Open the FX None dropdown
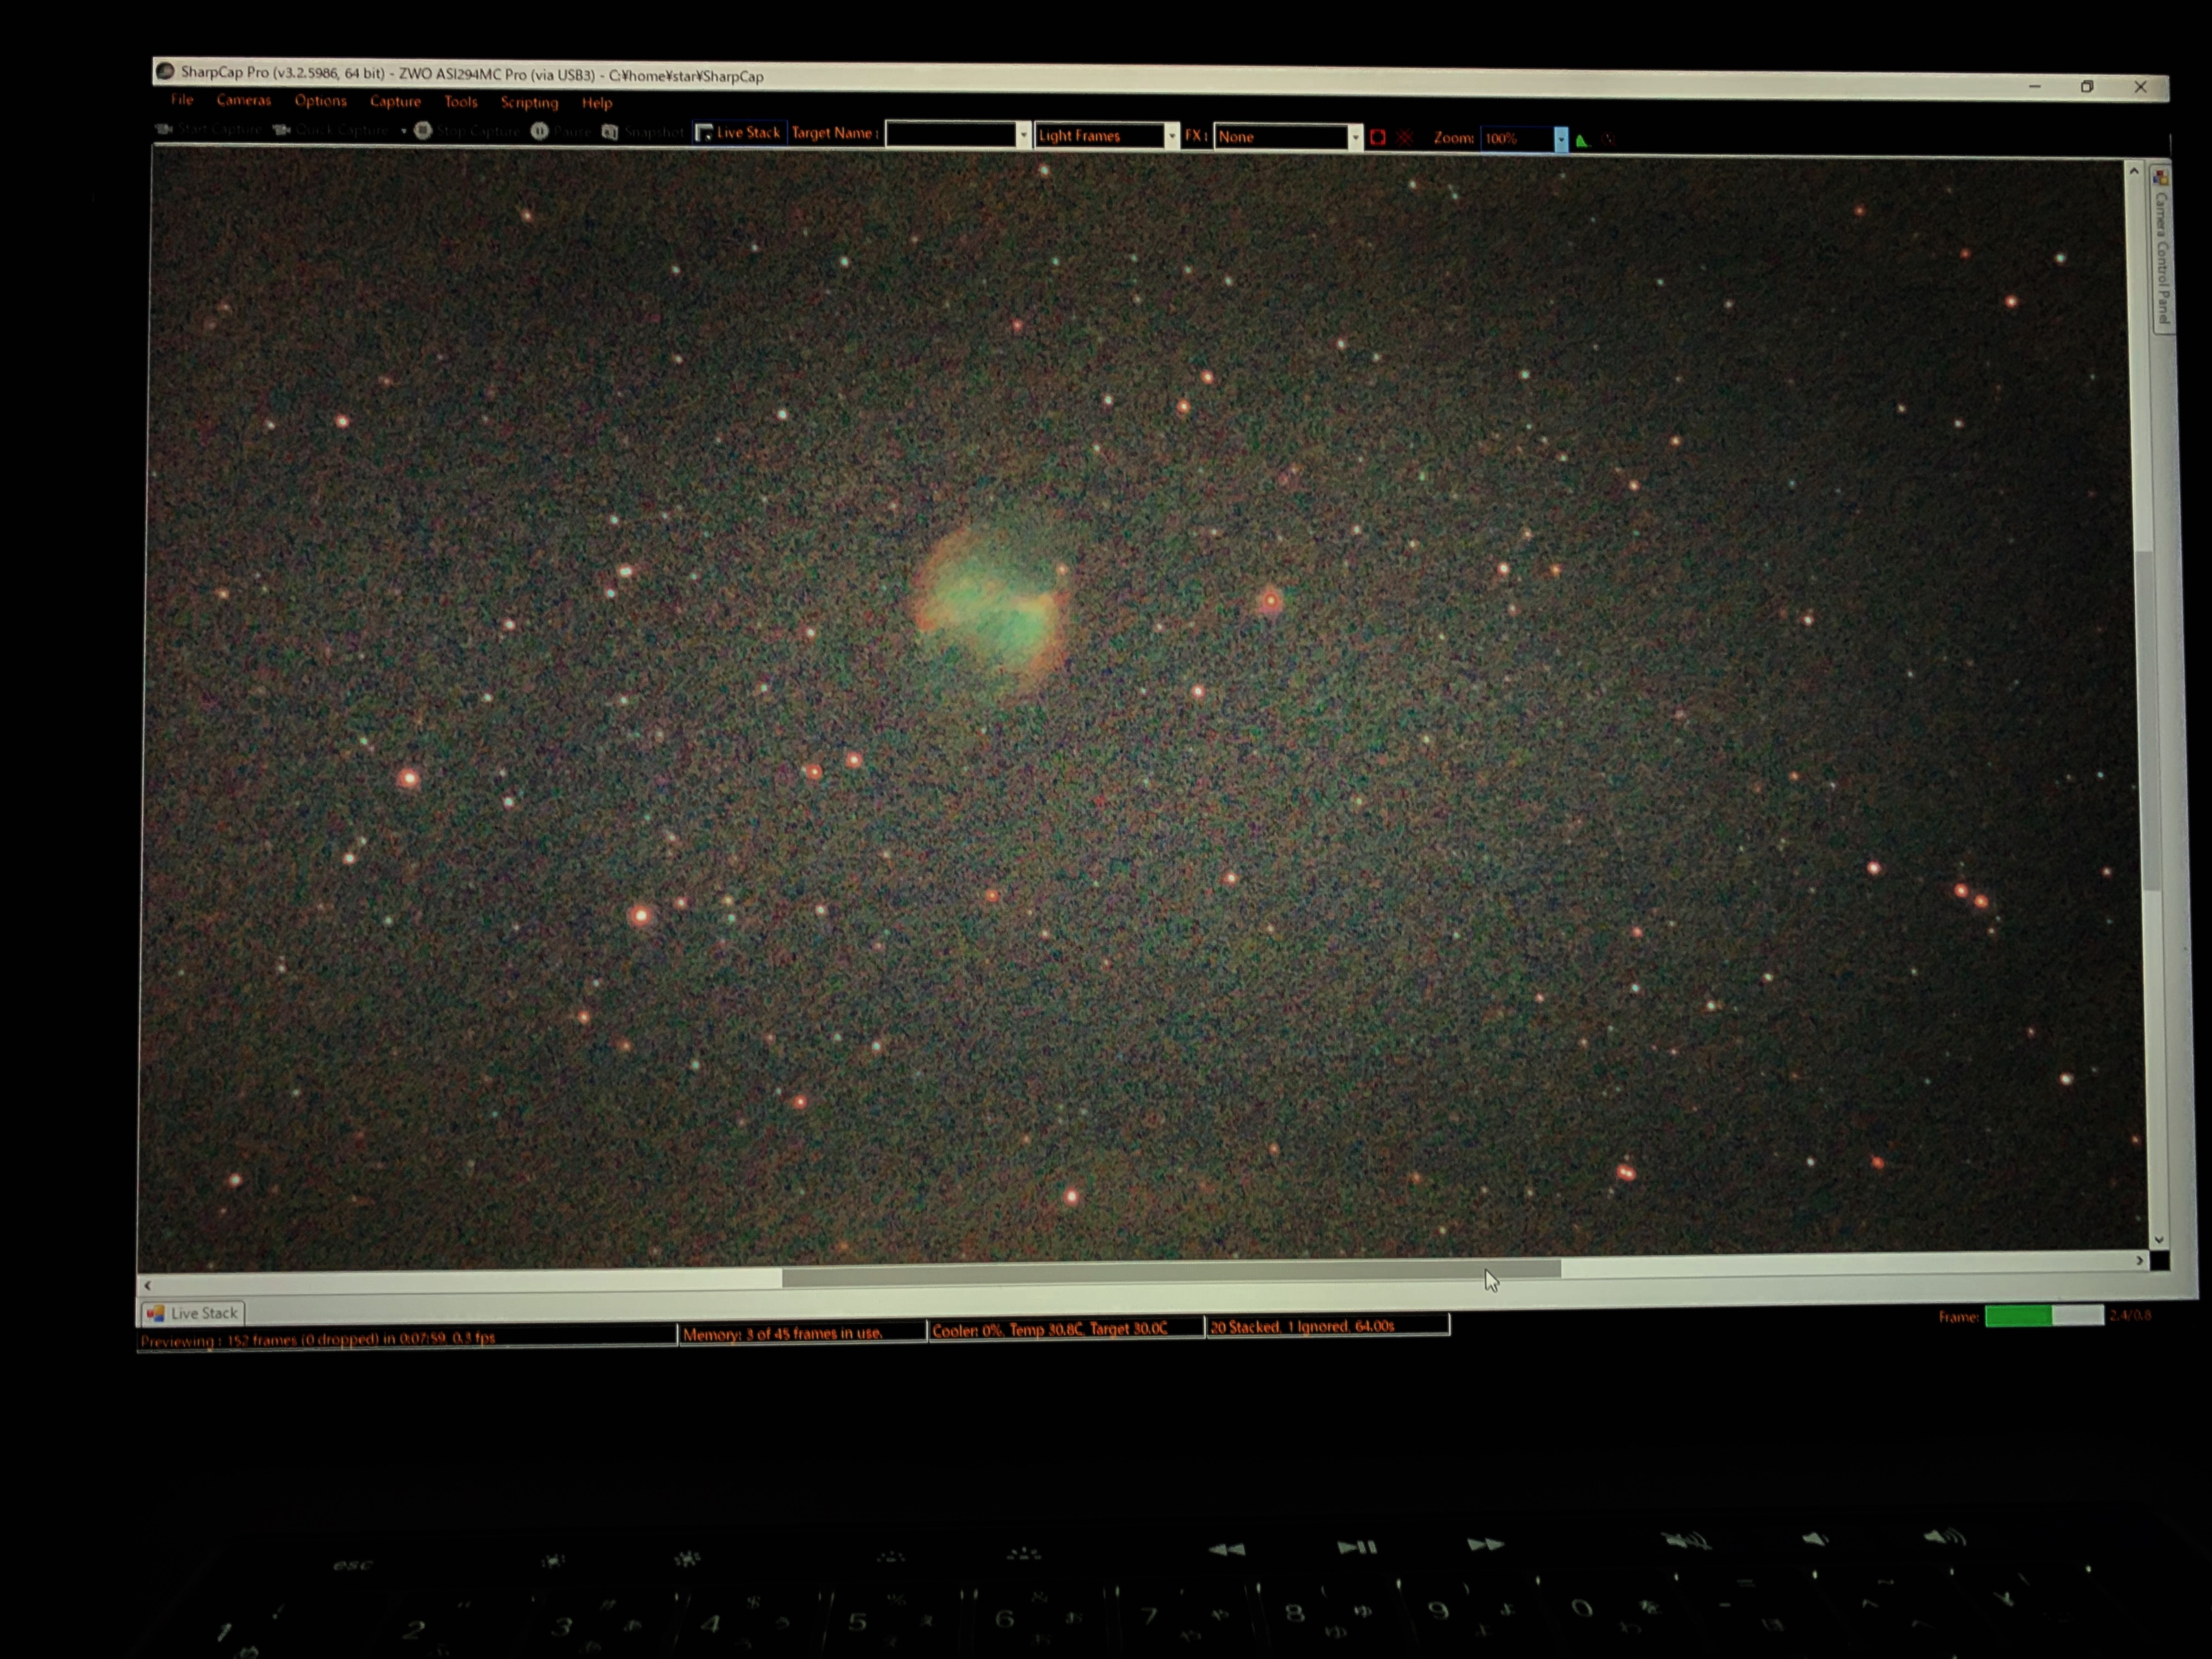Viewport: 2212px width, 1659px height. pyautogui.click(x=1288, y=137)
